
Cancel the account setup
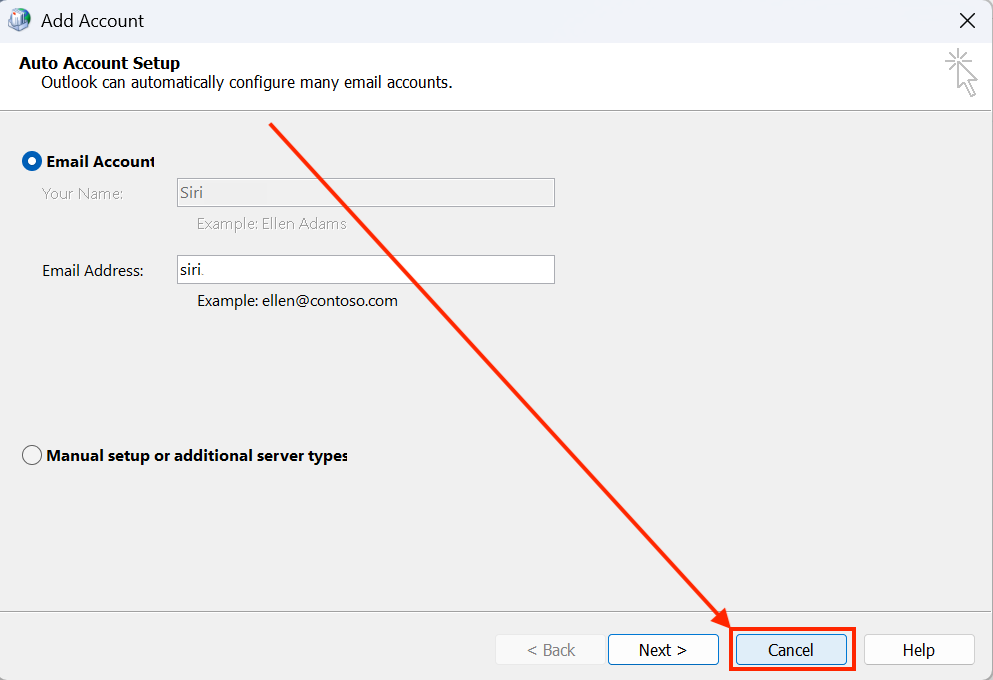point(791,649)
